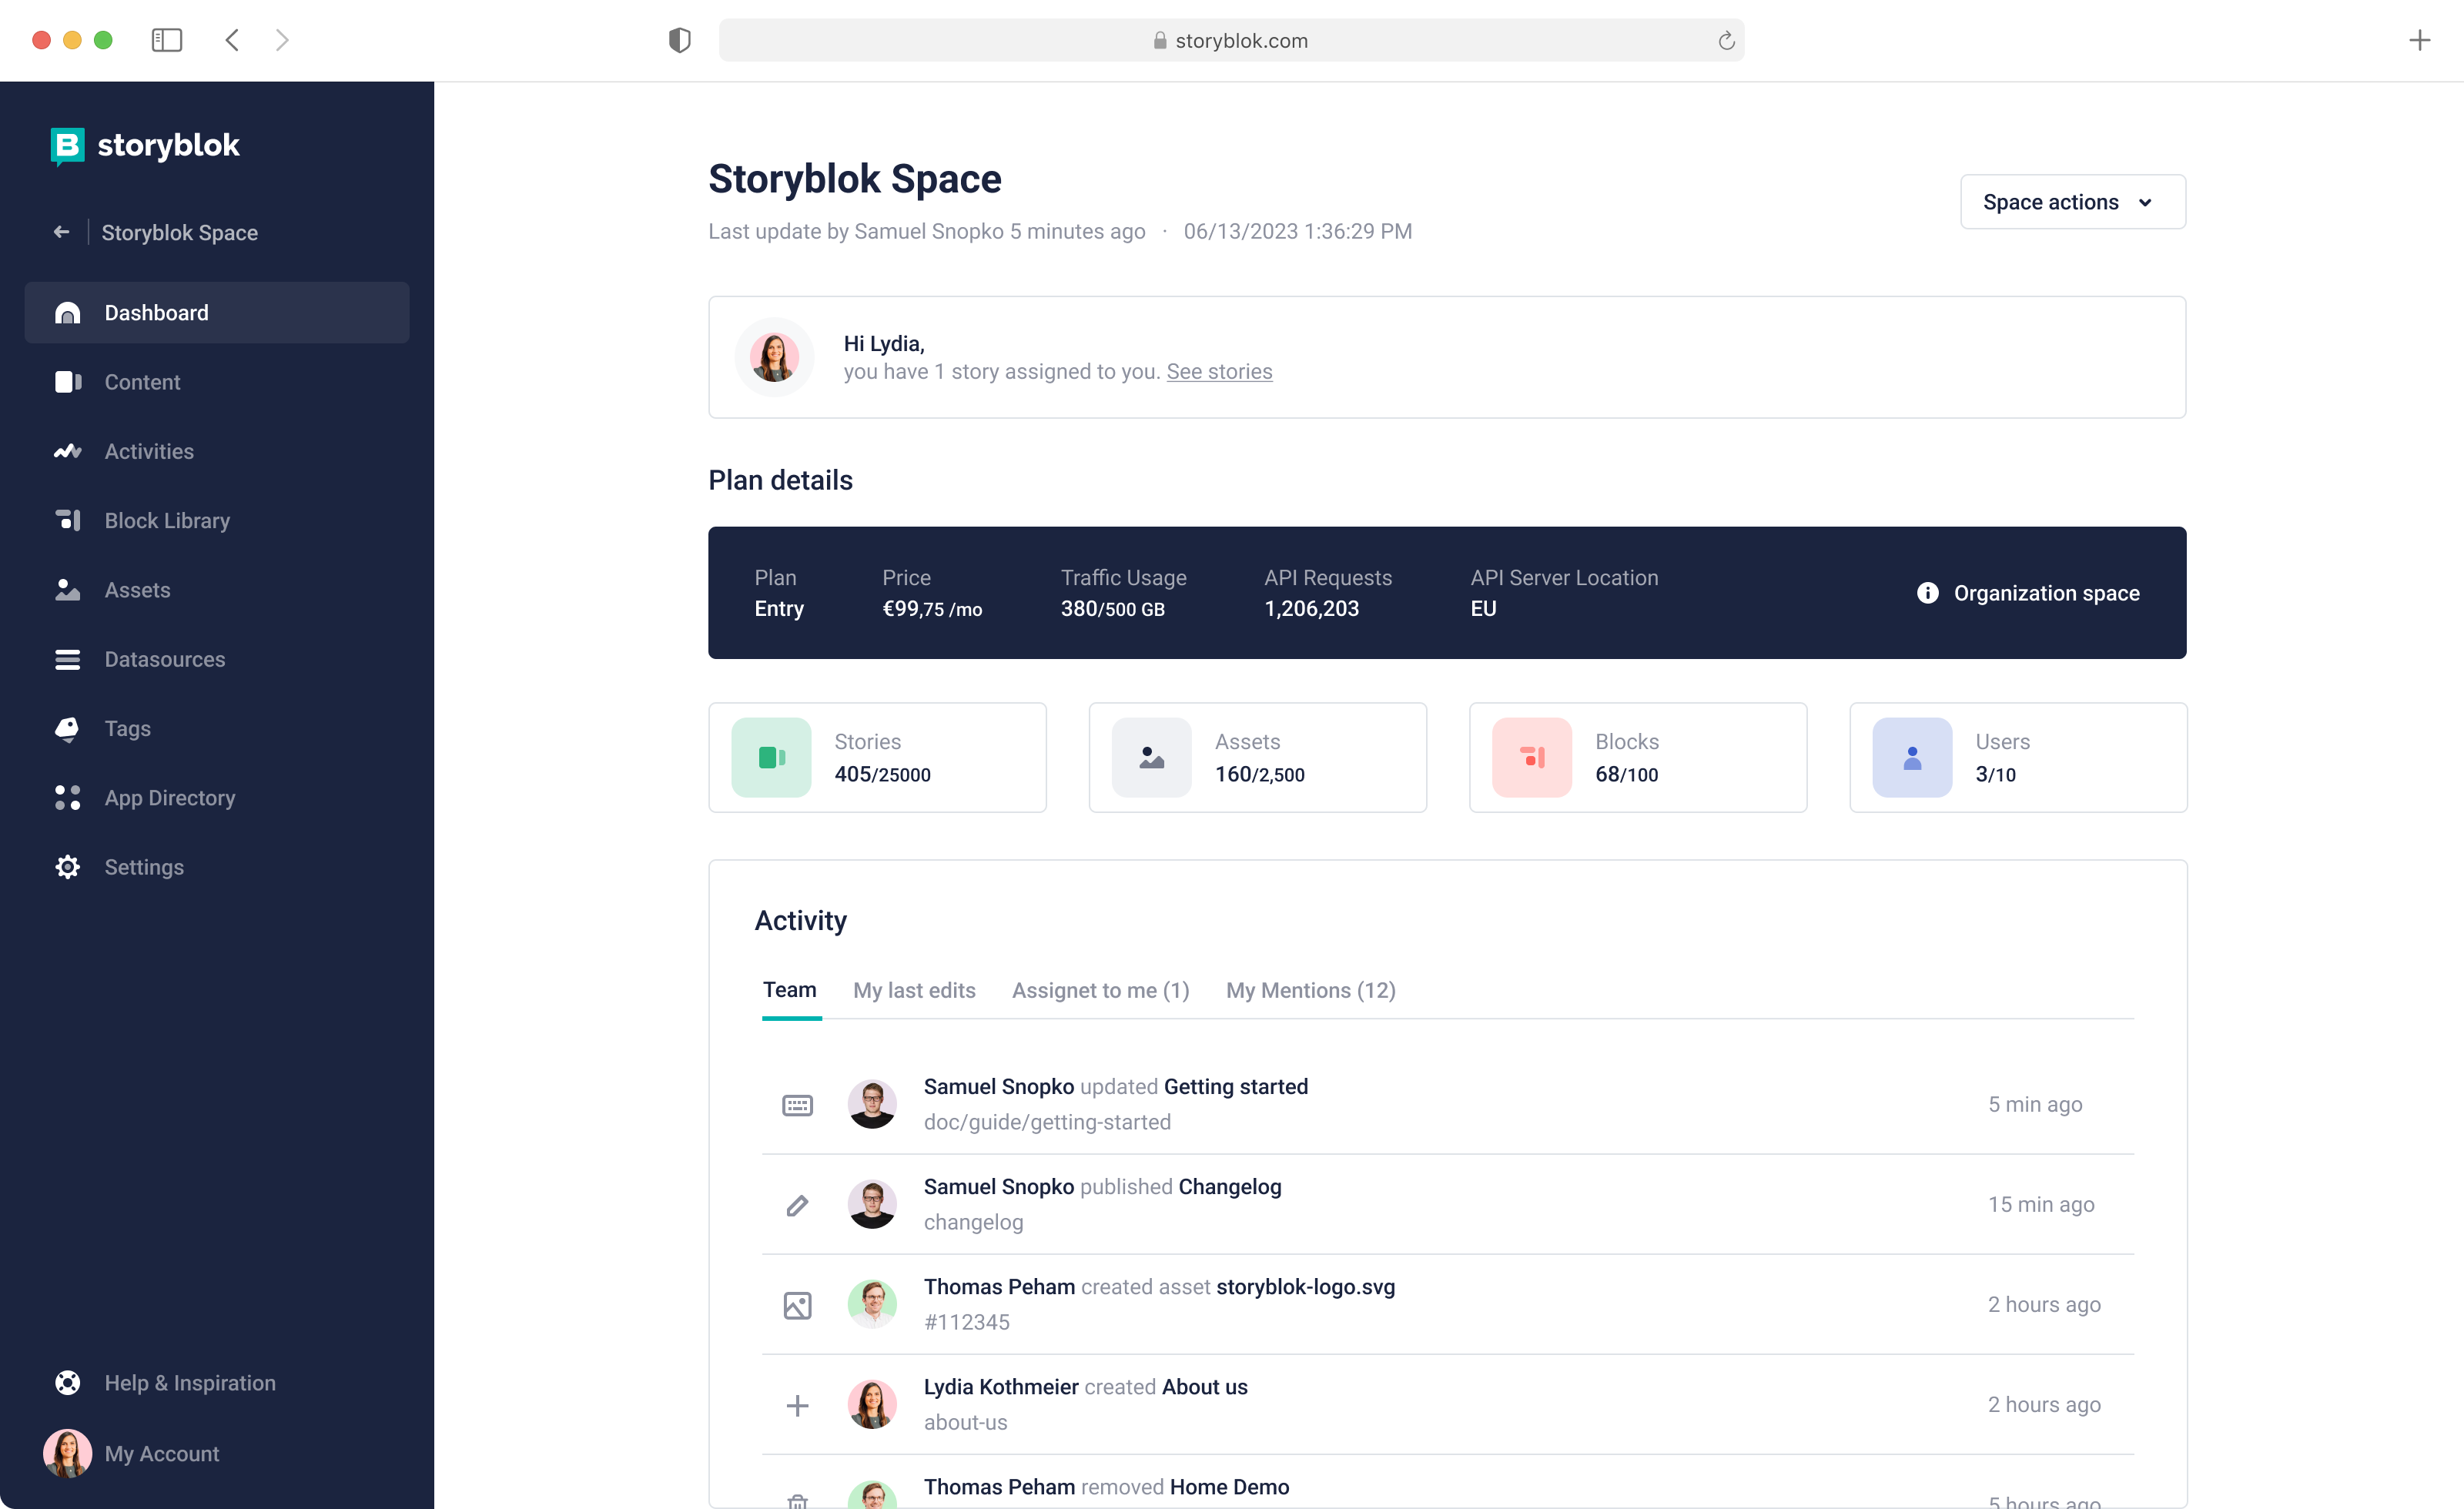Switch to the My last edits tab

[x=913, y=990]
